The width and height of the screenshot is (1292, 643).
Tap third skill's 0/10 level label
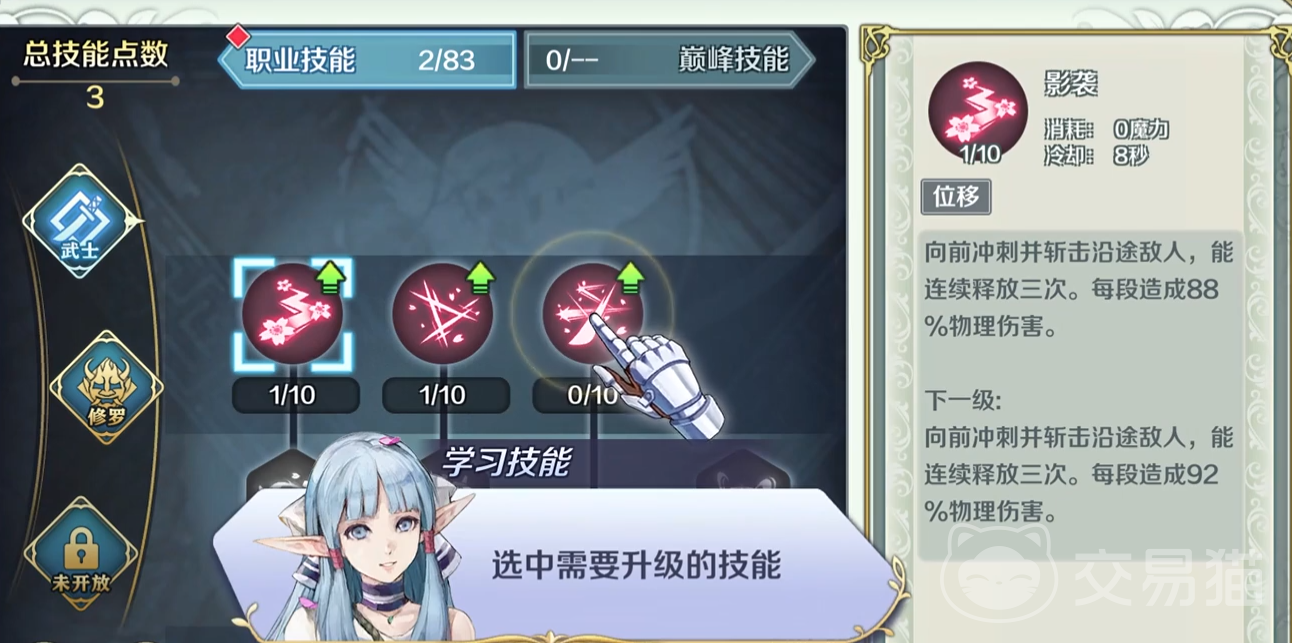(593, 395)
